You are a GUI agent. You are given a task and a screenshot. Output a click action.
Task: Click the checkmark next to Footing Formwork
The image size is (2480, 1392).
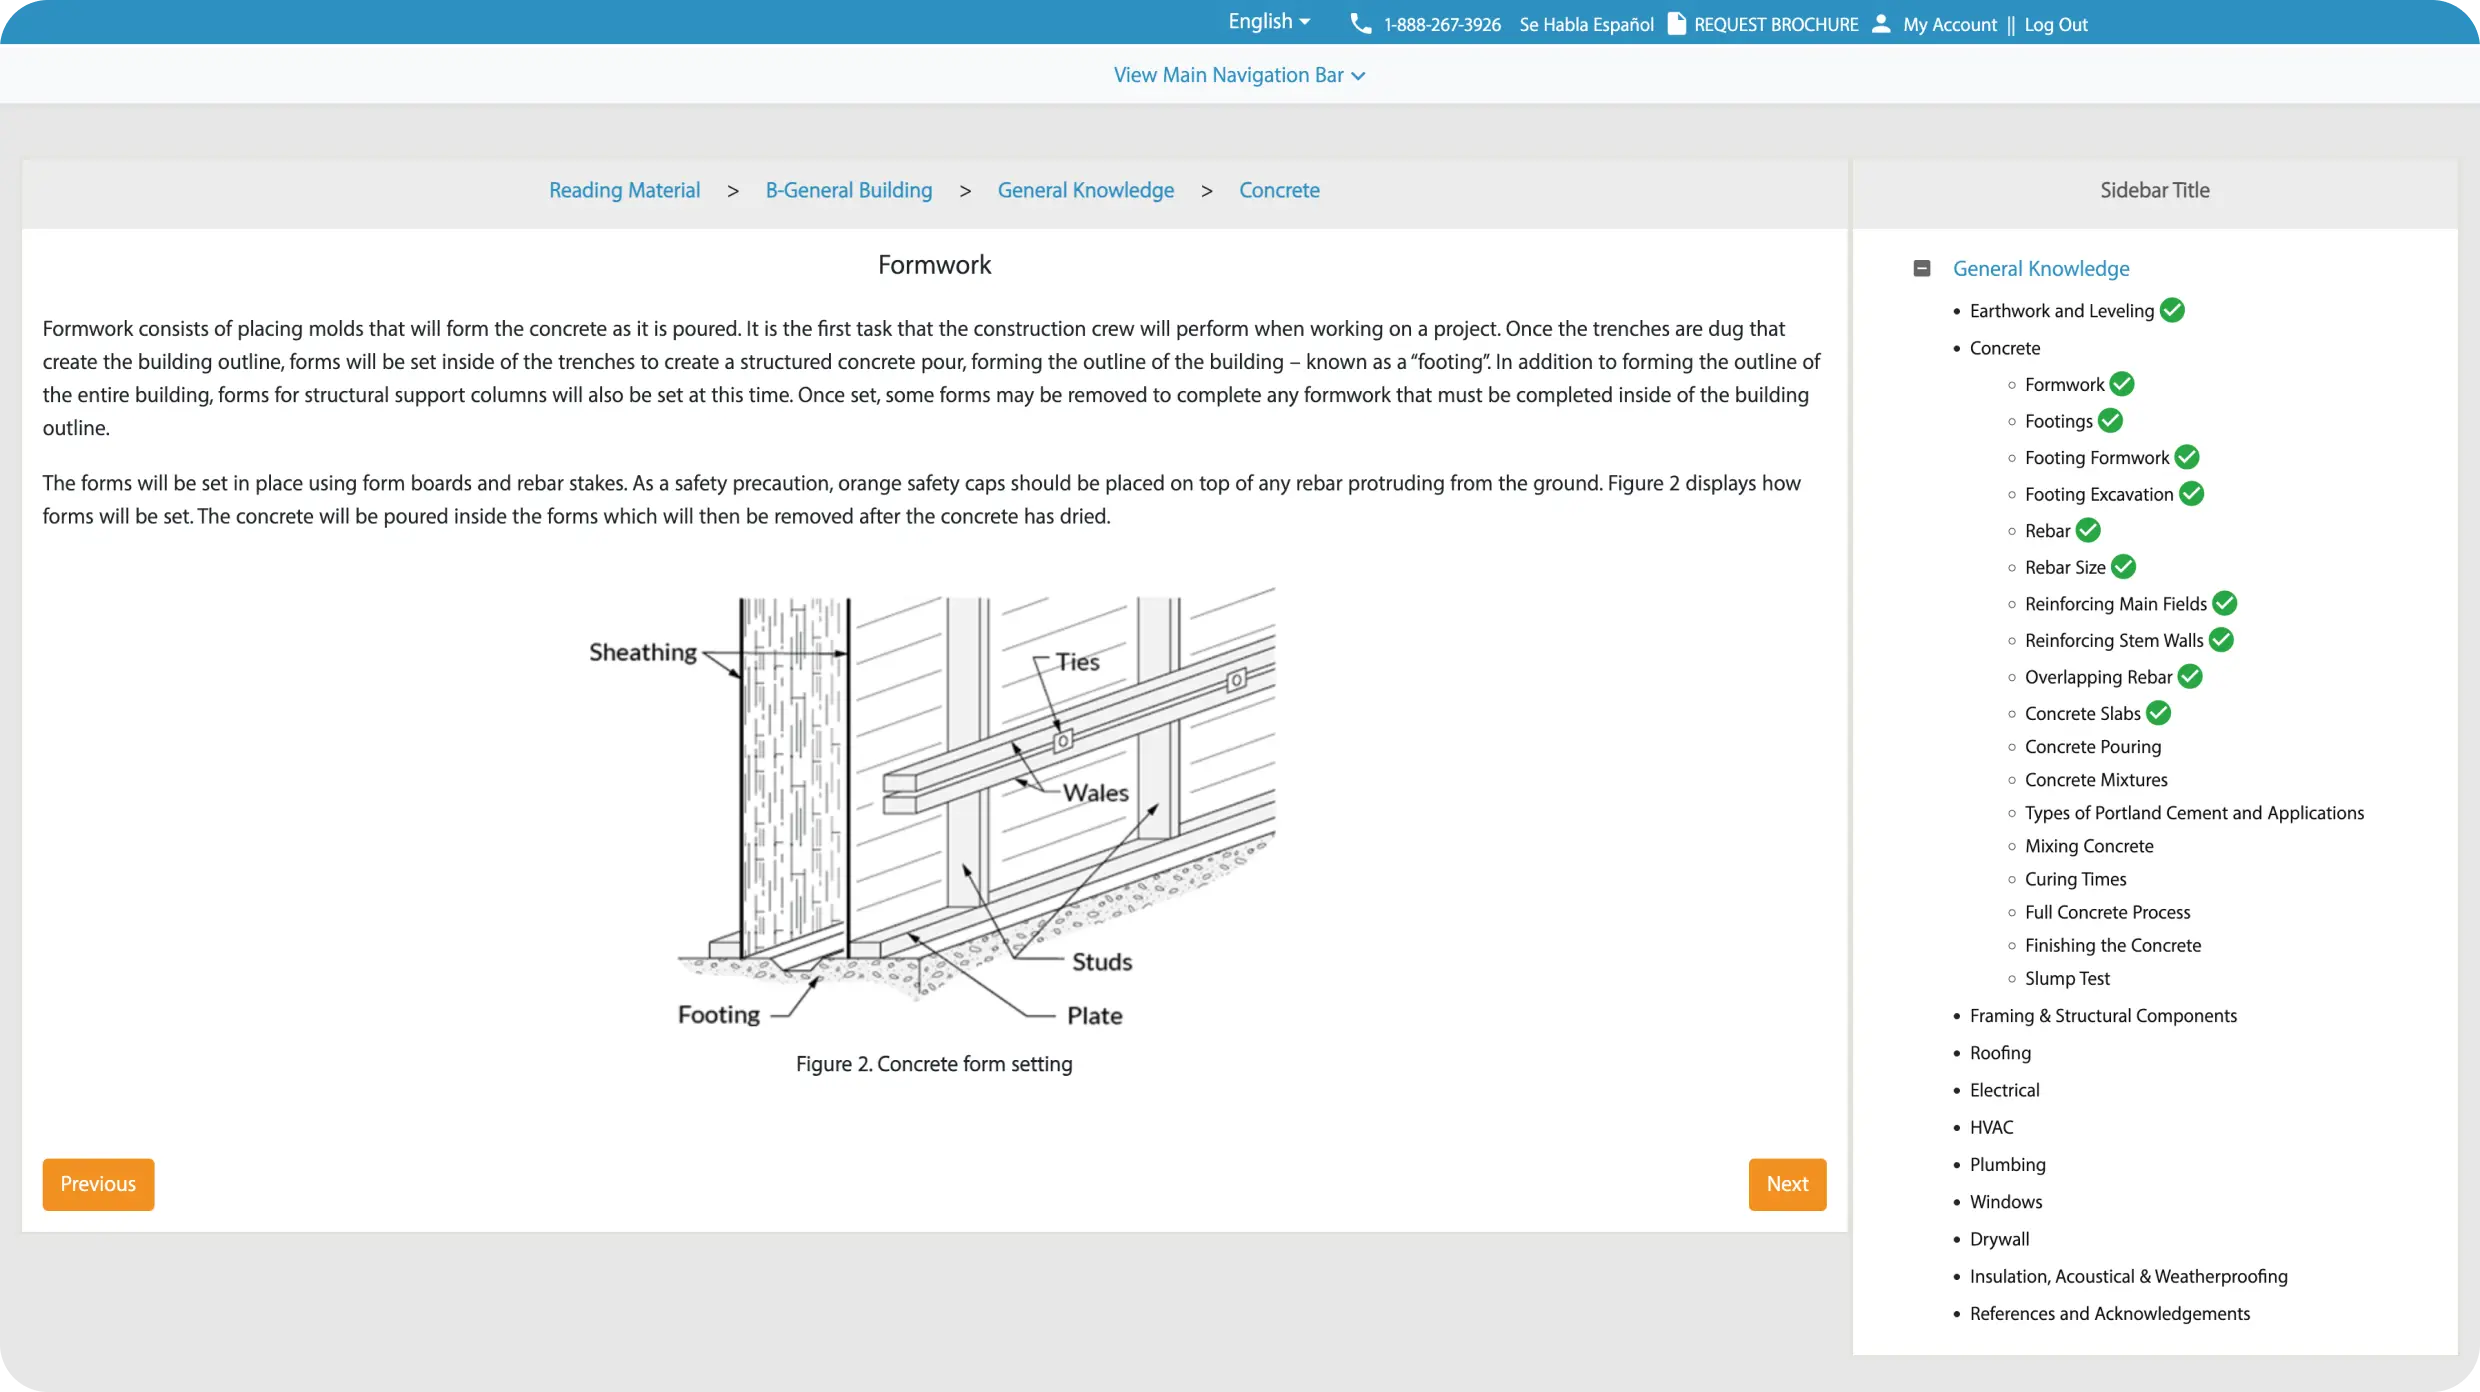2186,457
